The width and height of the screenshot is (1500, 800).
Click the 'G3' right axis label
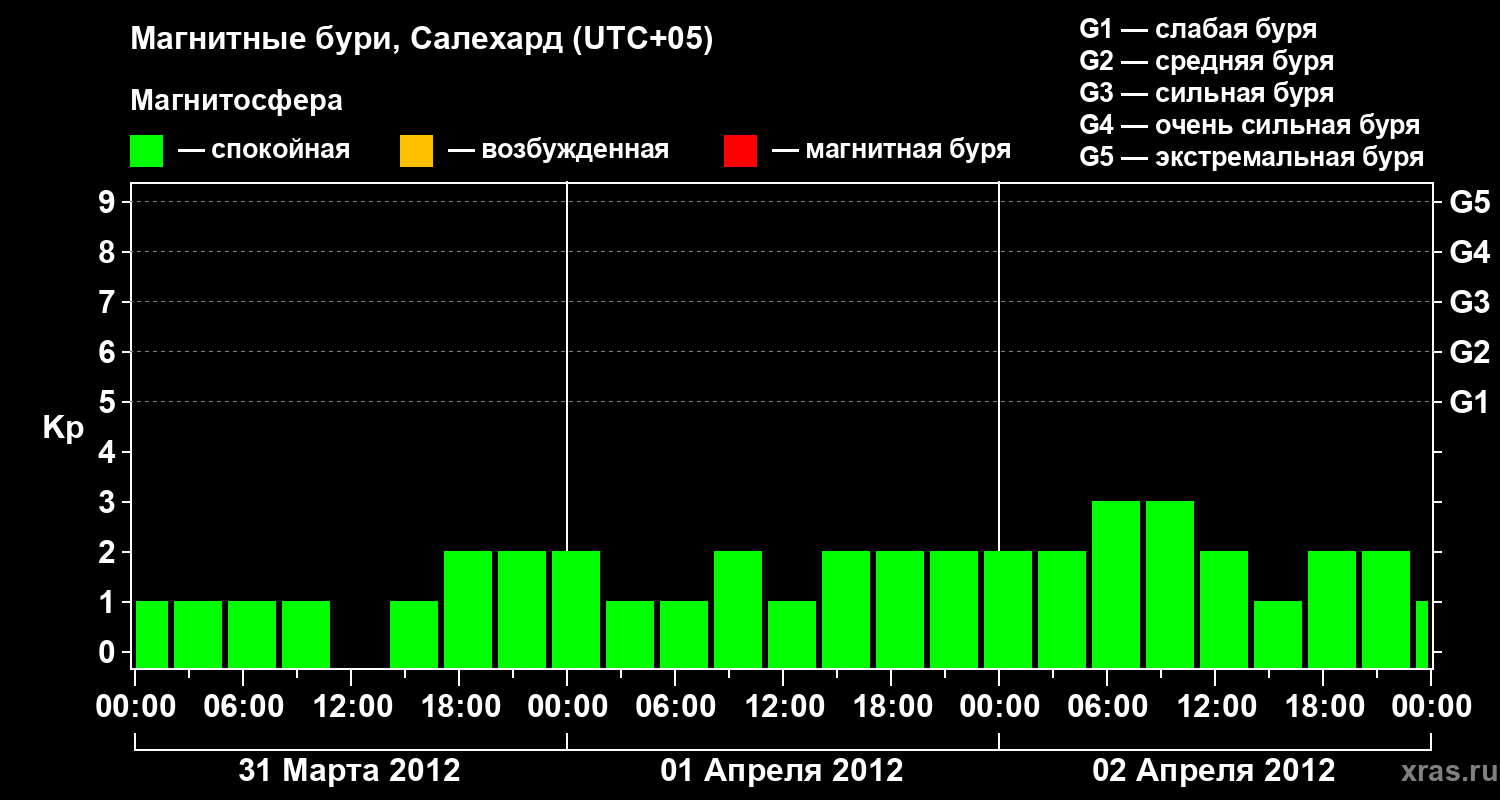(x=1469, y=302)
